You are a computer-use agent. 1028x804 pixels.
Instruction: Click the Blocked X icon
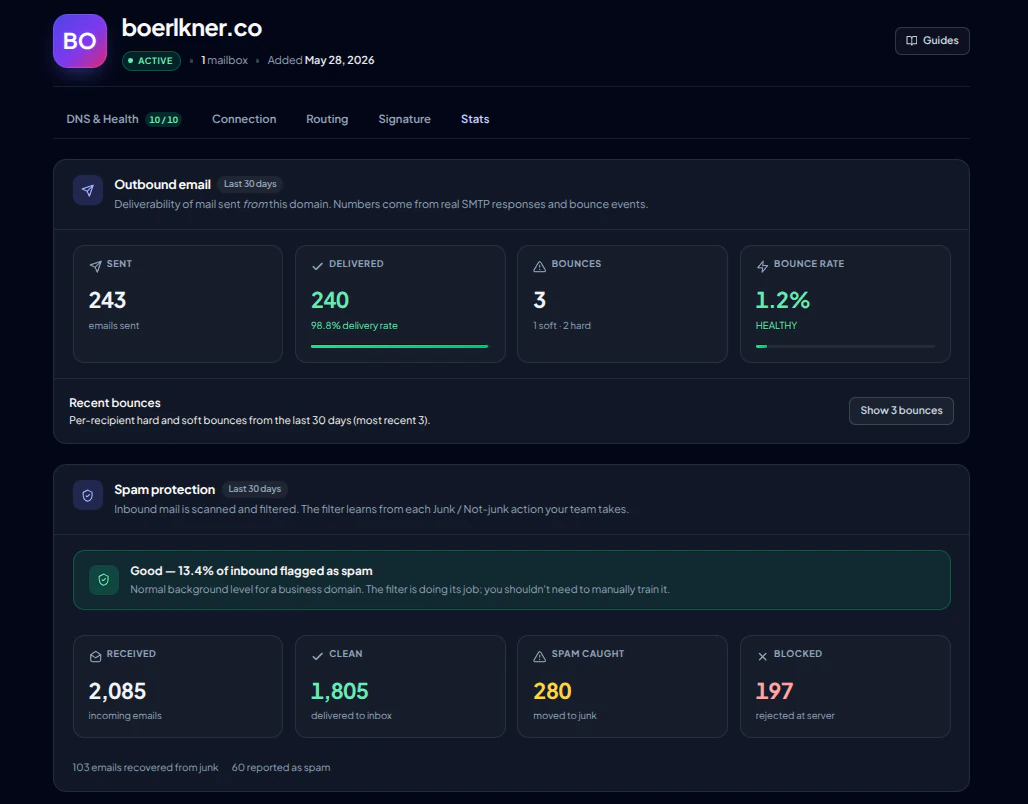coord(762,656)
